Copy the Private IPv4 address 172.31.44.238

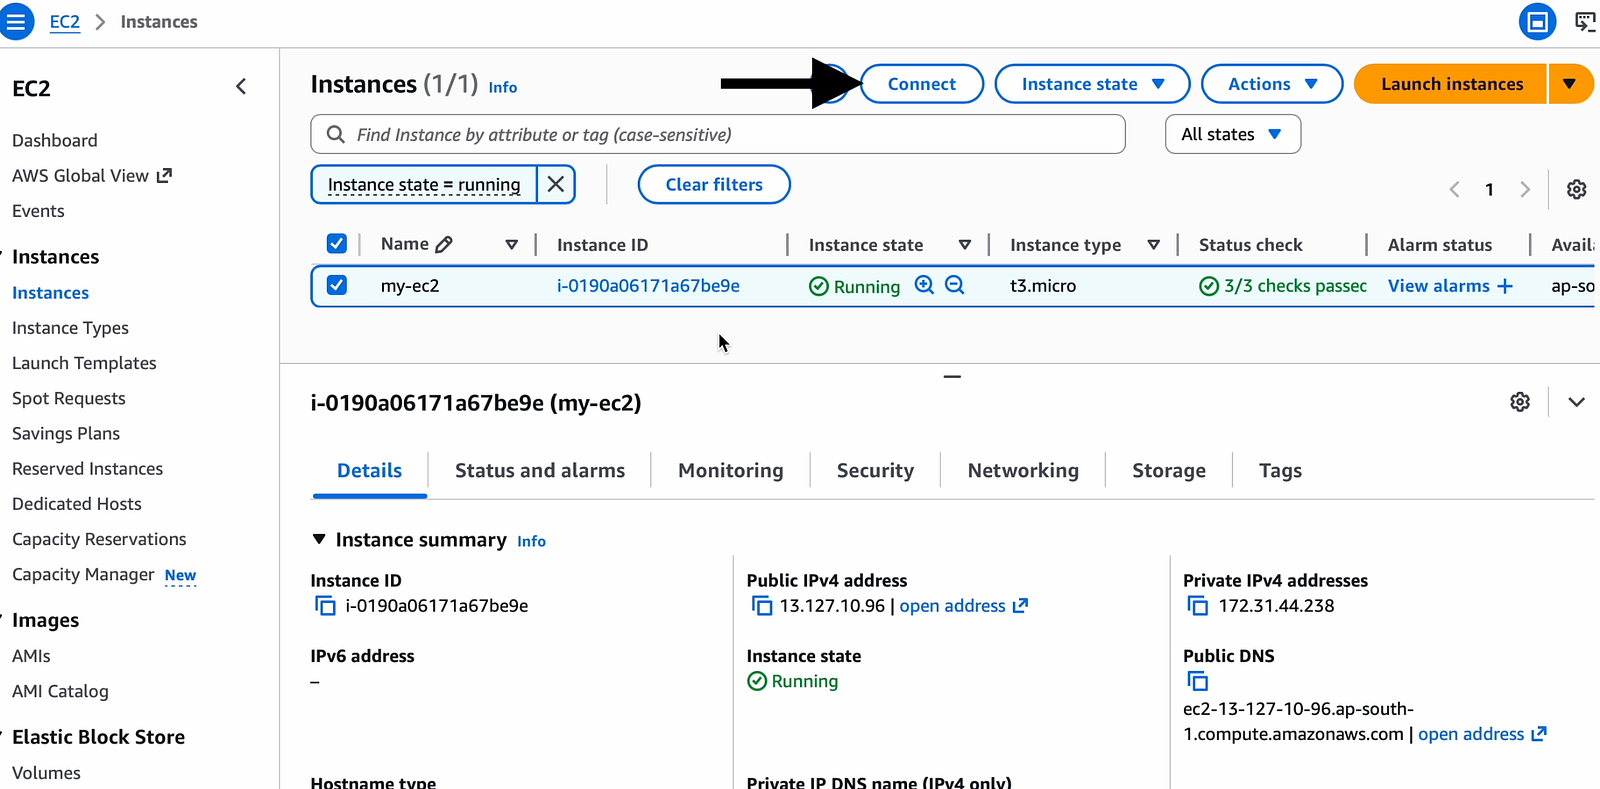coord(1197,606)
